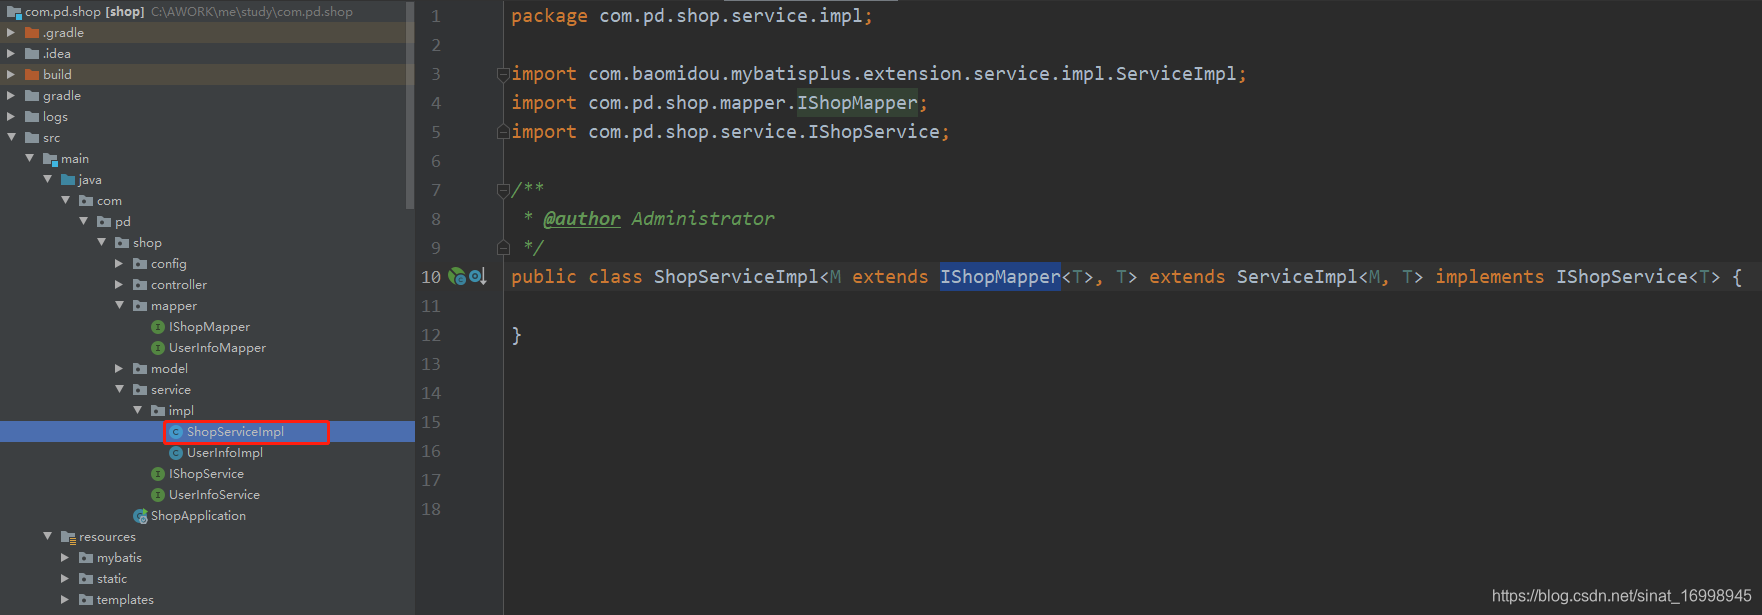The height and width of the screenshot is (615, 1762).
Task: Select the service package in the tree
Action: [171, 389]
